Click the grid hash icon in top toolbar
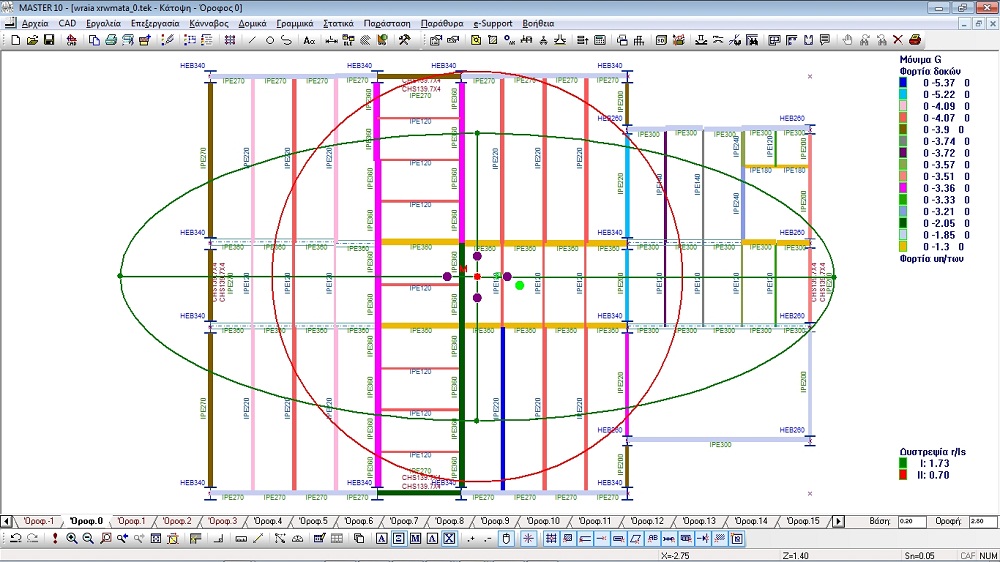1000x562 pixels. (x=230, y=40)
